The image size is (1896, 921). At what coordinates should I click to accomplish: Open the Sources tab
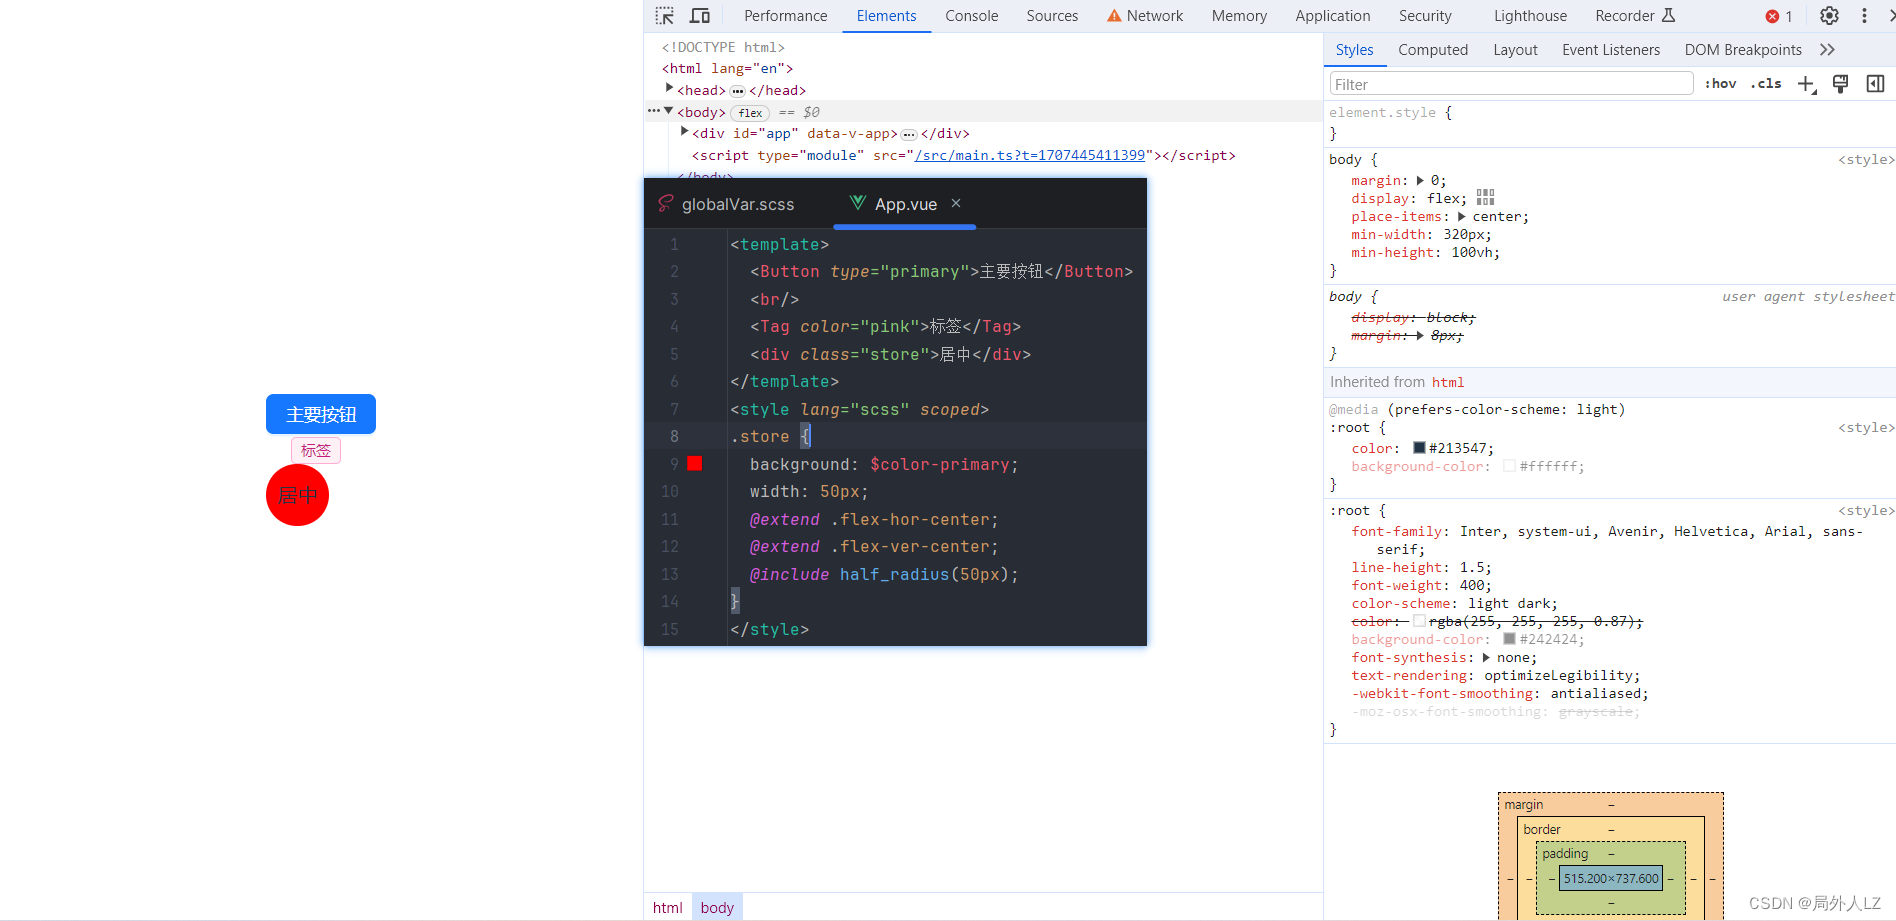pos(1052,16)
